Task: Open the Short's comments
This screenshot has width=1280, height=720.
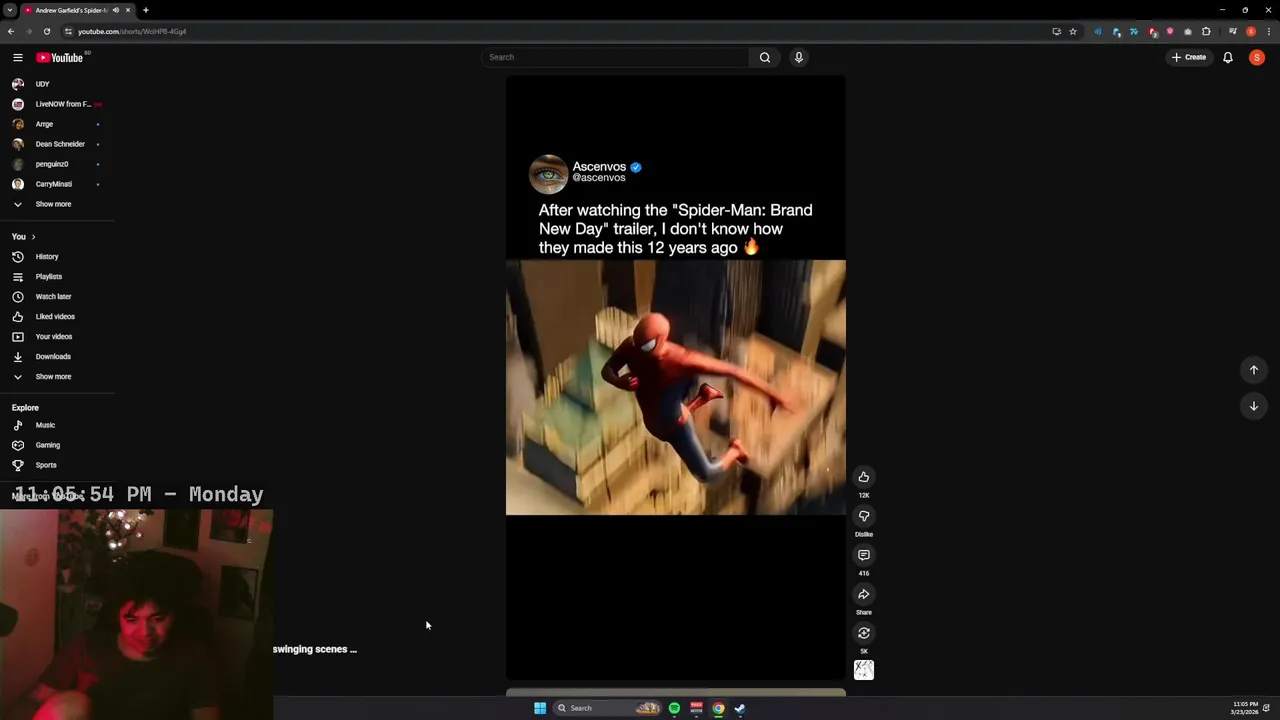Action: point(864,555)
